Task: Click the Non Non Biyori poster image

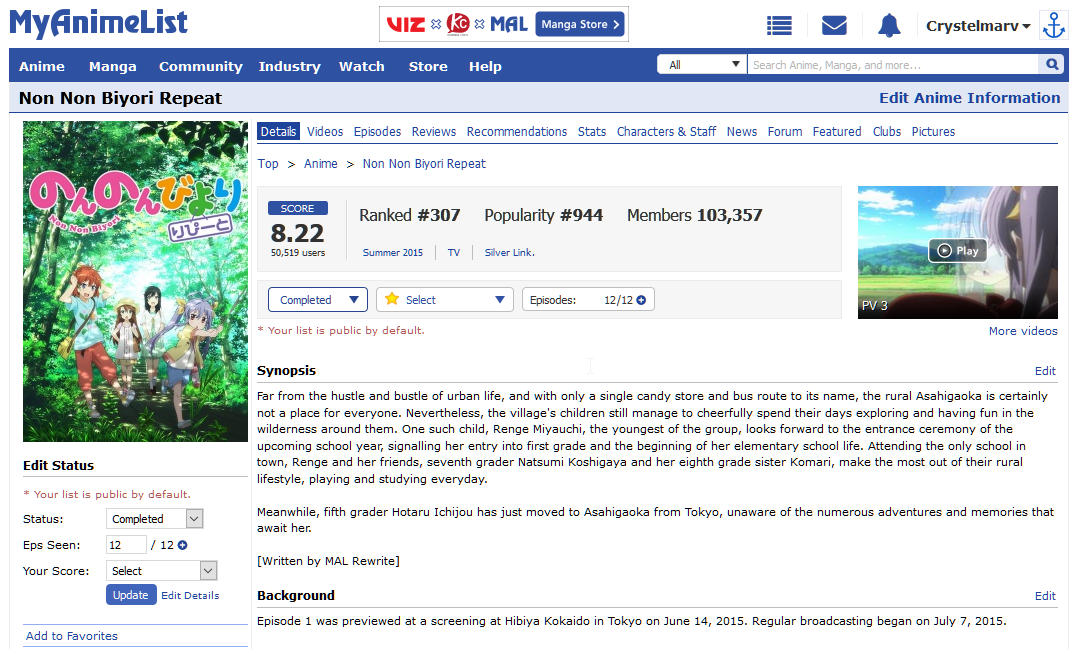Action: pyautogui.click(x=135, y=282)
